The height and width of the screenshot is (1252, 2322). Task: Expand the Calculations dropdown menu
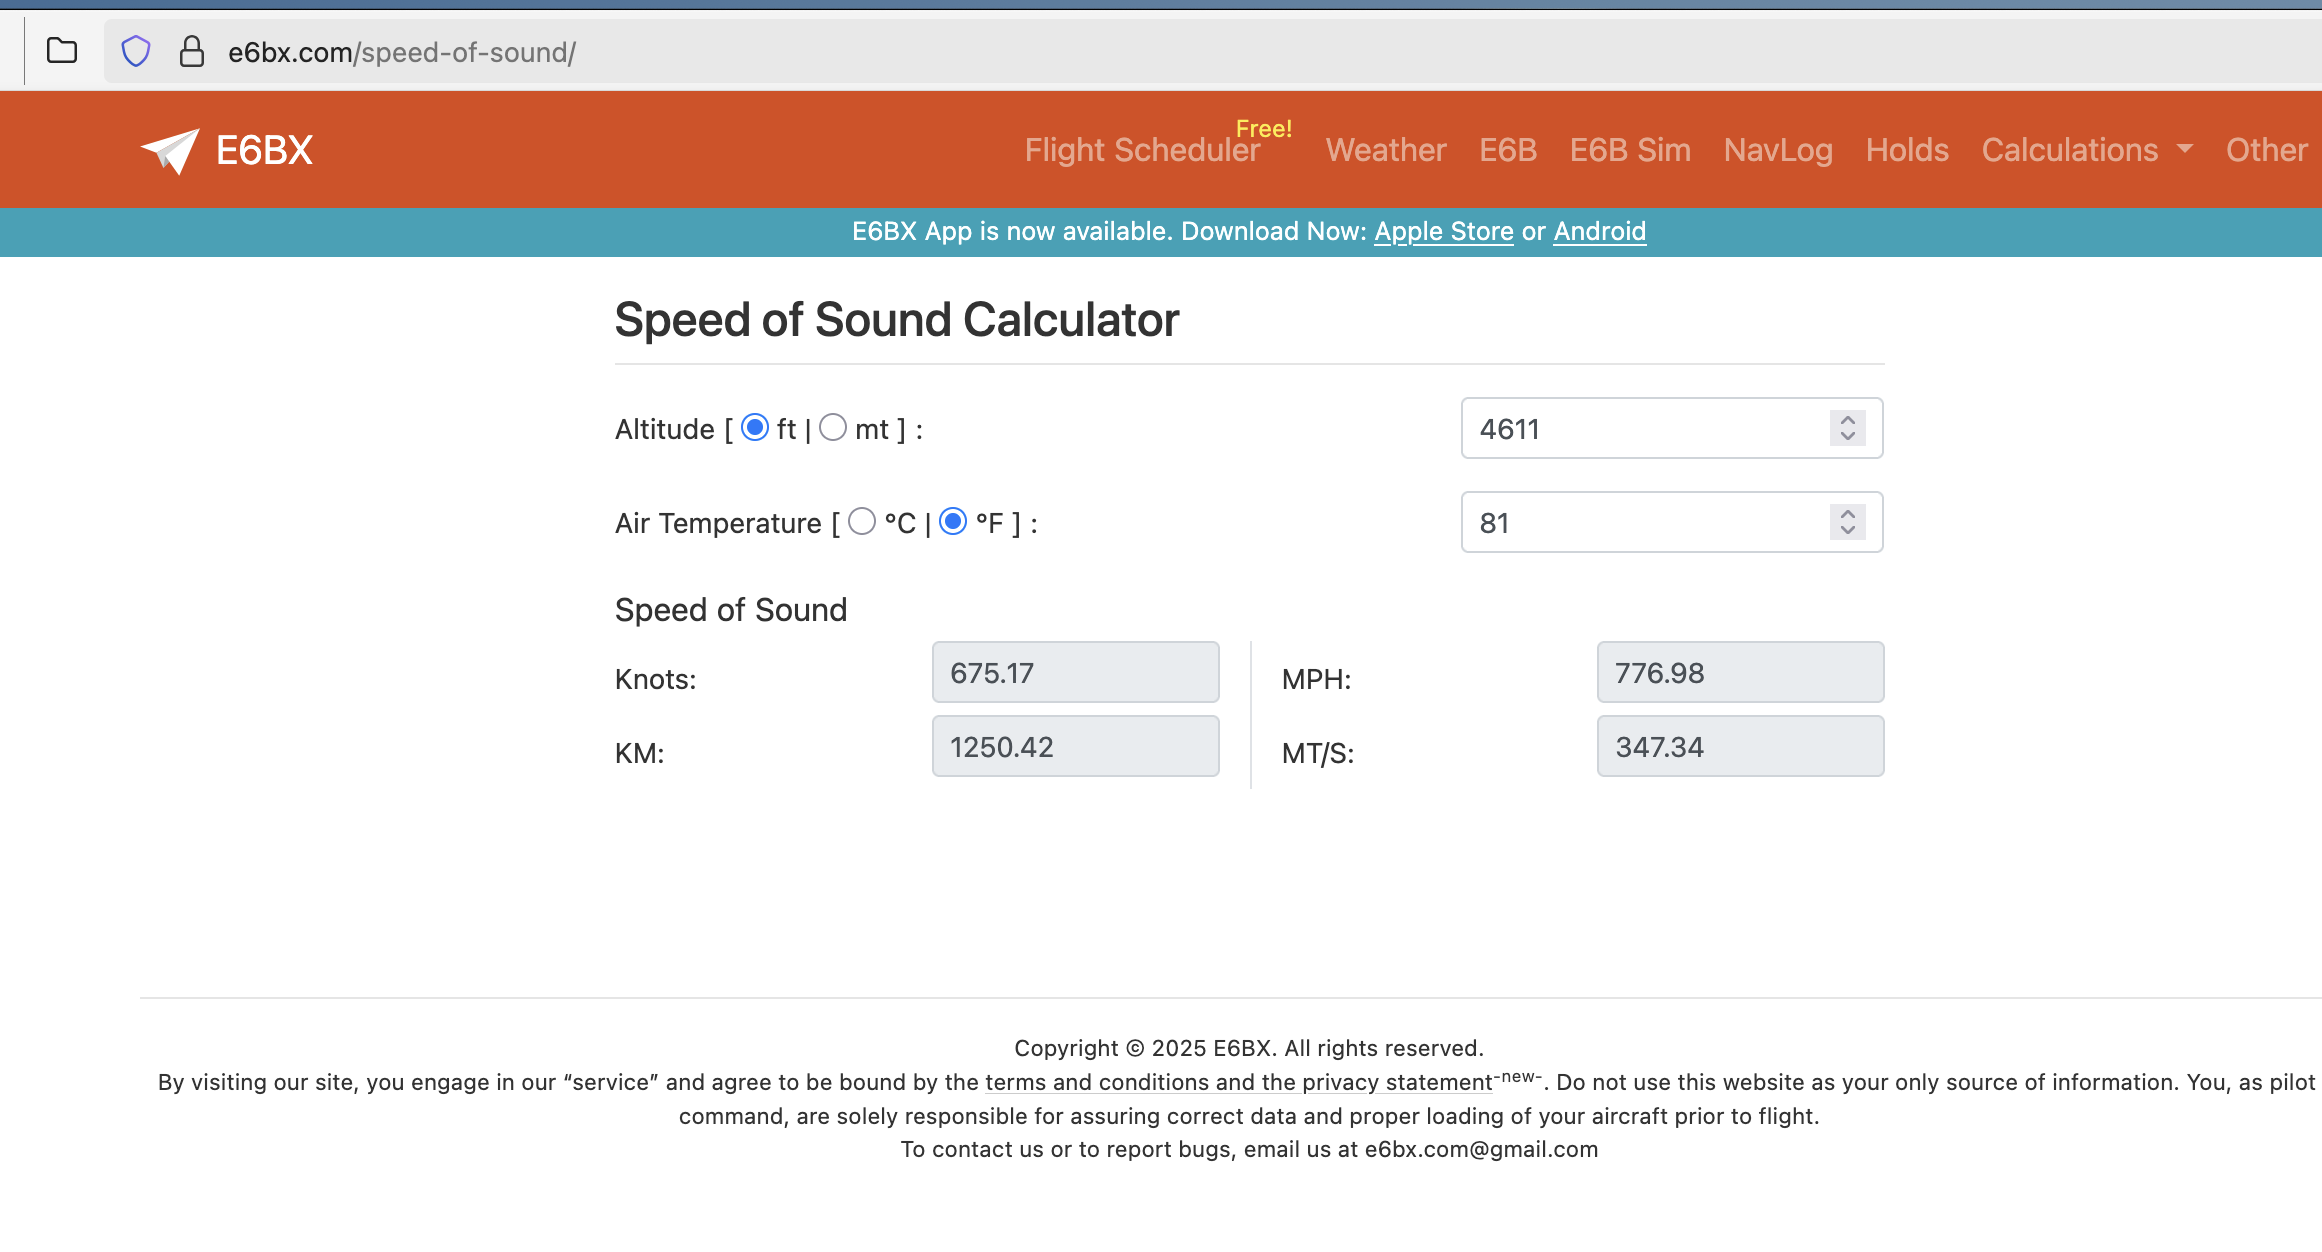click(2087, 150)
